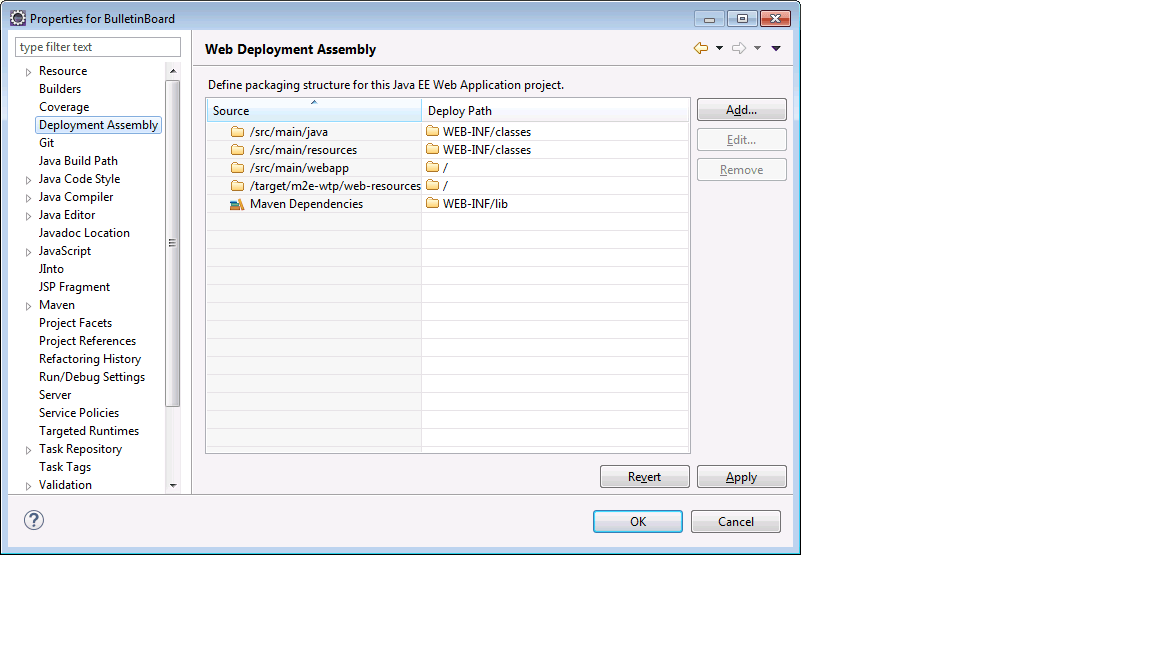Viewport: 1152px width, 648px height.
Task: Select Deployment Assembly in the tree
Action: click(98, 125)
